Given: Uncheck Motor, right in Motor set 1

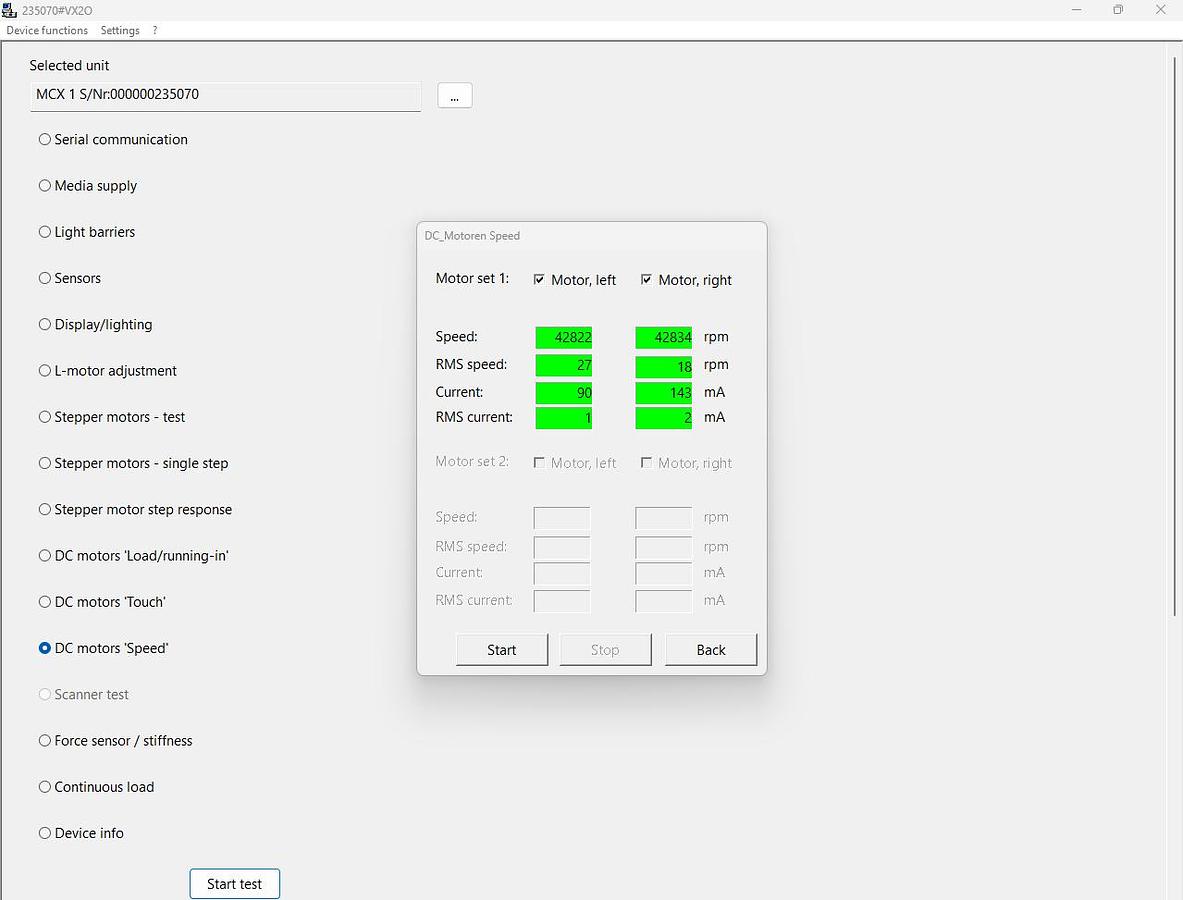Looking at the screenshot, I should tap(647, 280).
